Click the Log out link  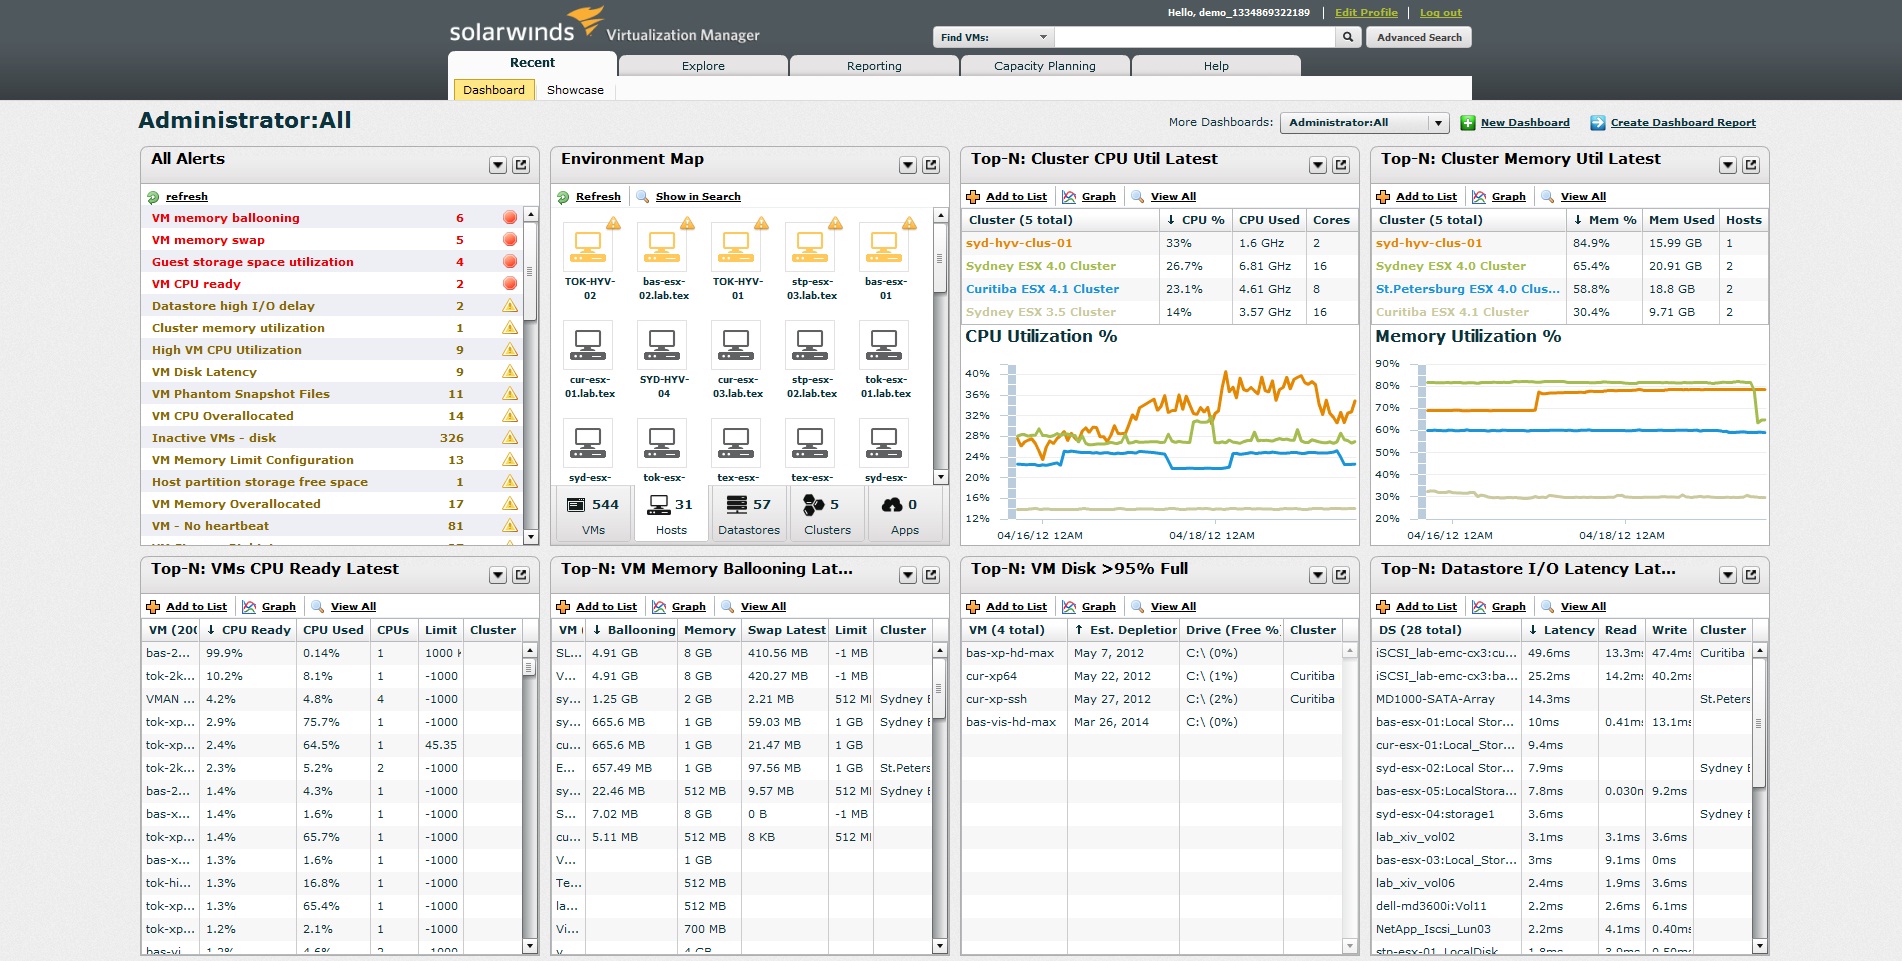(x=1440, y=13)
